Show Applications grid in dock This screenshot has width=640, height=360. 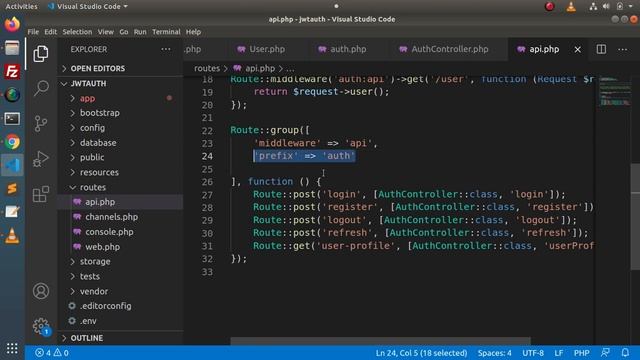click(12, 348)
